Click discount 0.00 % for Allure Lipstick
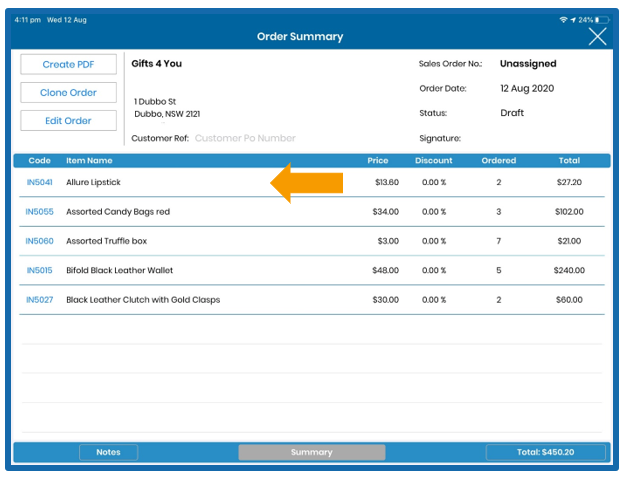The width and height of the screenshot is (628, 479). point(434,182)
